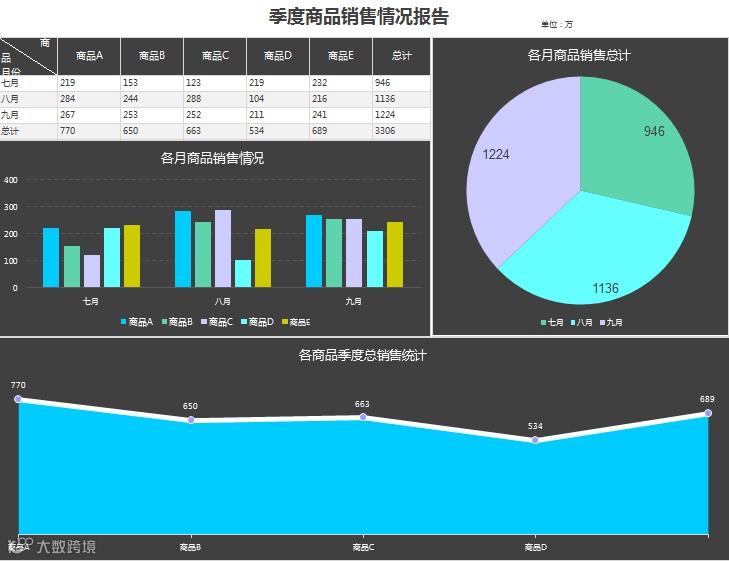729x561 pixels.
Task: Click bar chart title 各月商品销售情况
Action: [x=212, y=158]
